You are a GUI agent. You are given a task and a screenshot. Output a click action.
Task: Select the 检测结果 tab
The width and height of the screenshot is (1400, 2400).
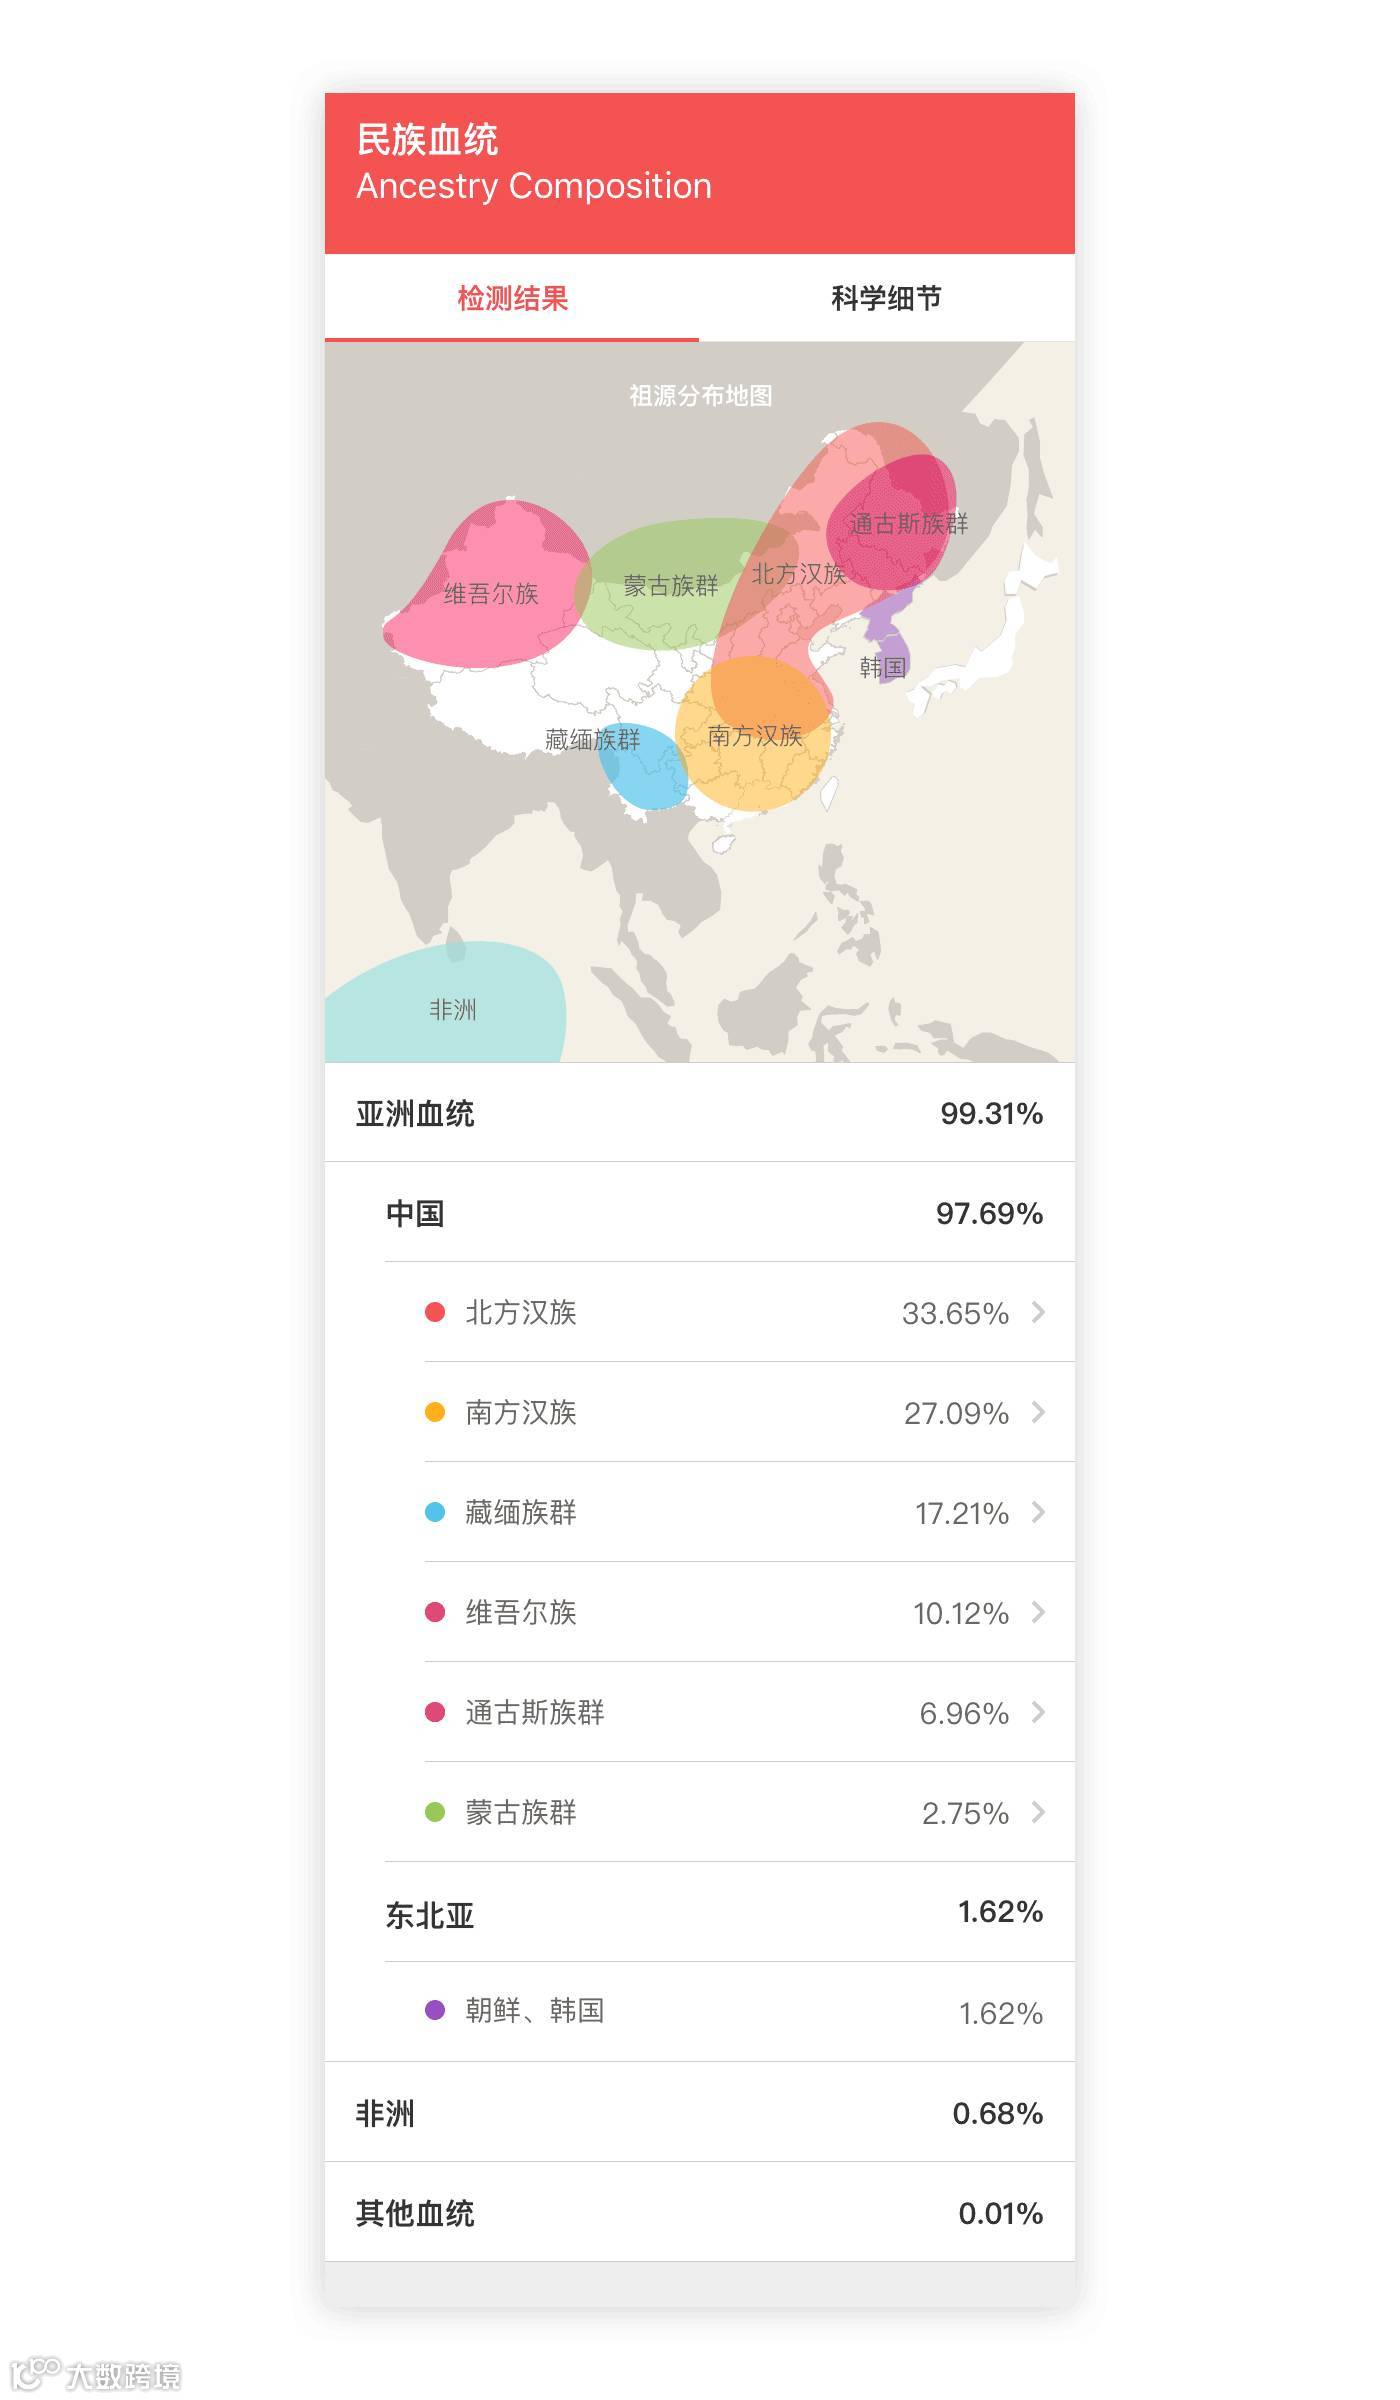pos(512,298)
